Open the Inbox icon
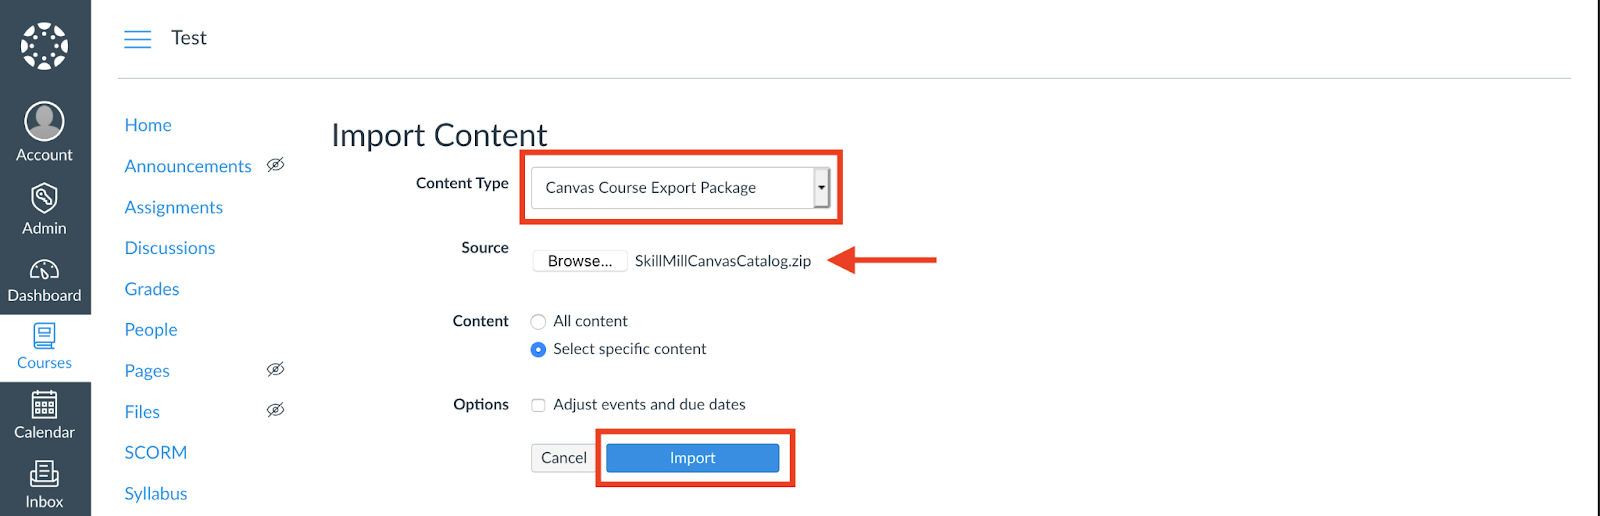This screenshot has height=516, width=1600. point(44,473)
